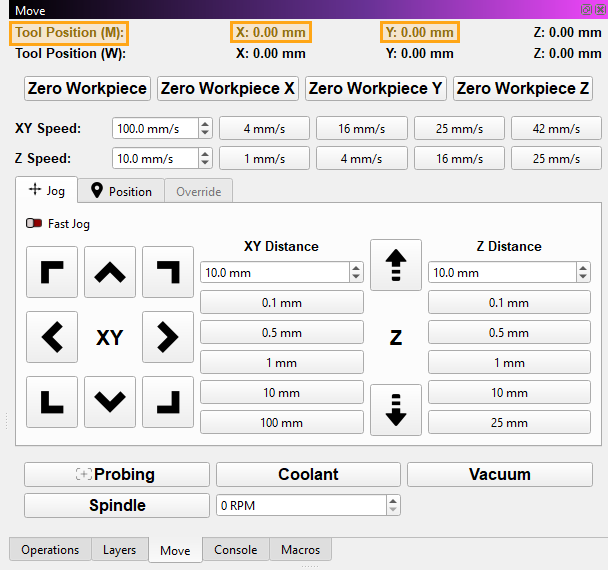Viewport: 608px width, 570px height.
Task: Raise the Z axis with up arrow
Action: pos(396,265)
